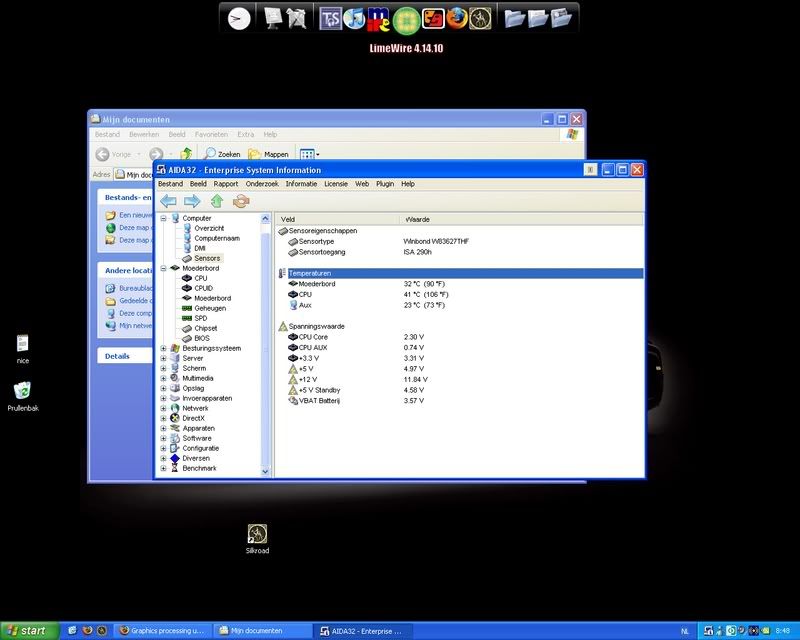The width and height of the screenshot is (800, 640).
Task: Select CPUID in the AIDA32 tree
Action: coord(204,288)
